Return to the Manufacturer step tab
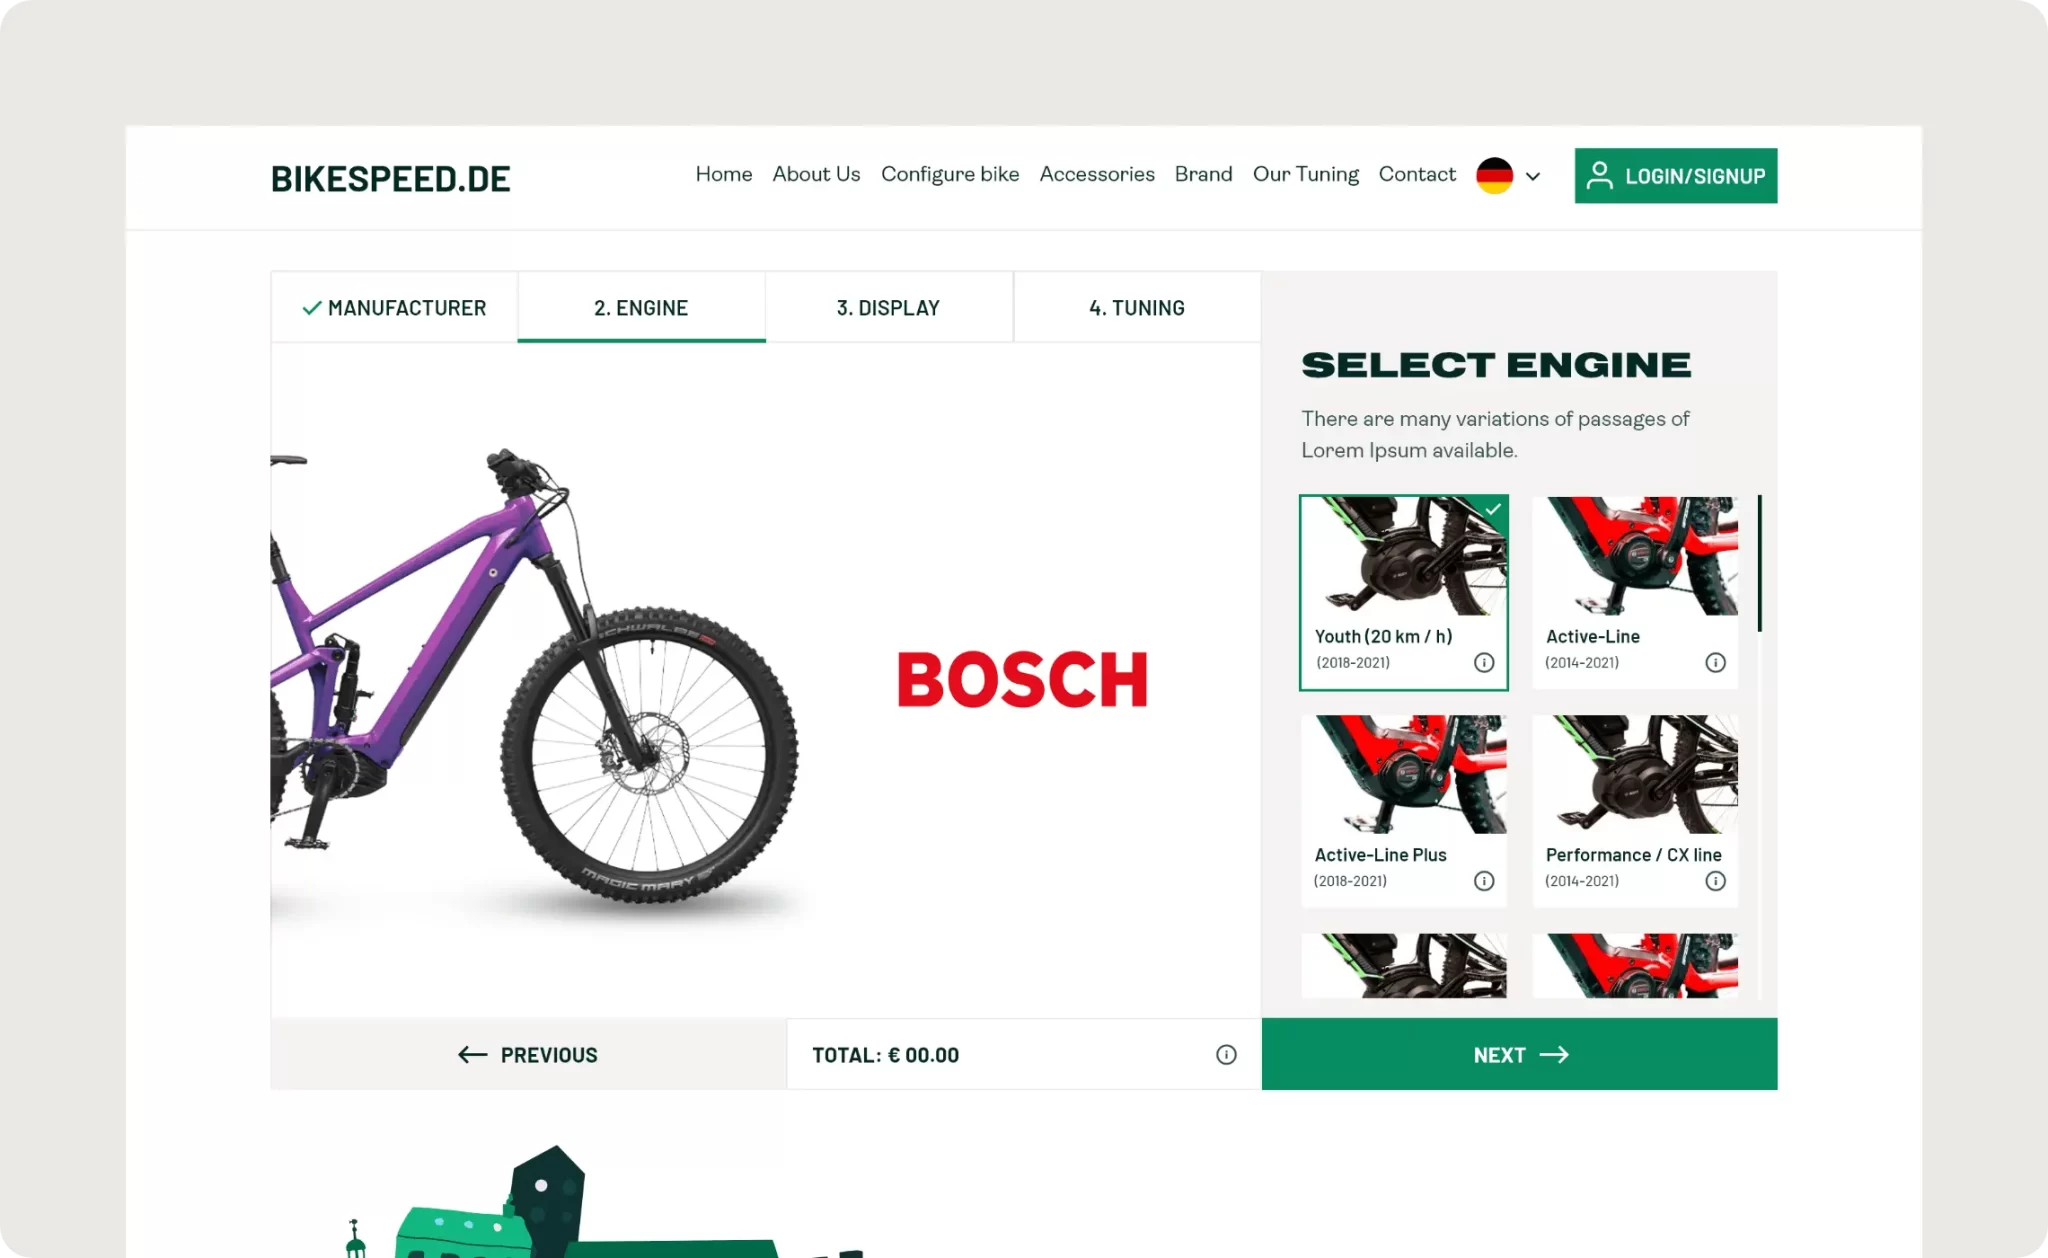Image resolution: width=2048 pixels, height=1258 pixels. tap(394, 307)
